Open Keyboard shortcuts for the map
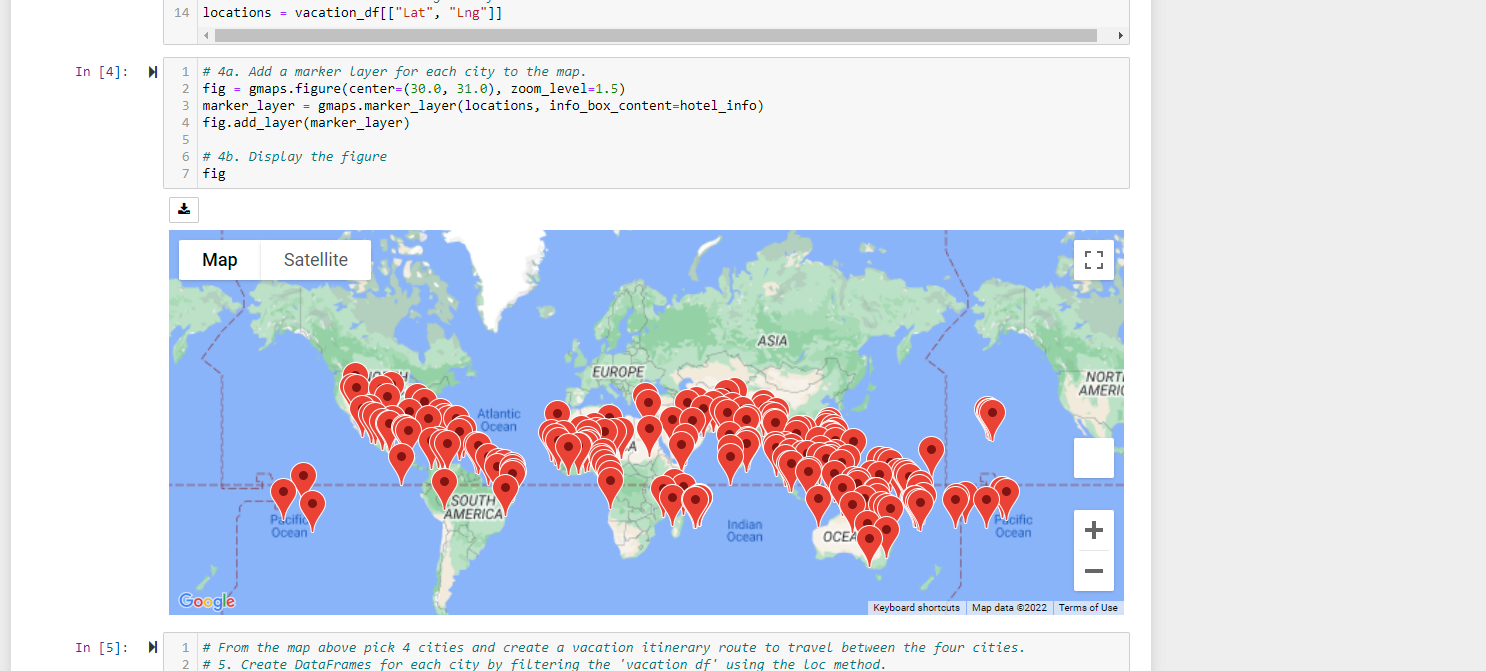Image resolution: width=1486 pixels, height=671 pixels. 916,608
